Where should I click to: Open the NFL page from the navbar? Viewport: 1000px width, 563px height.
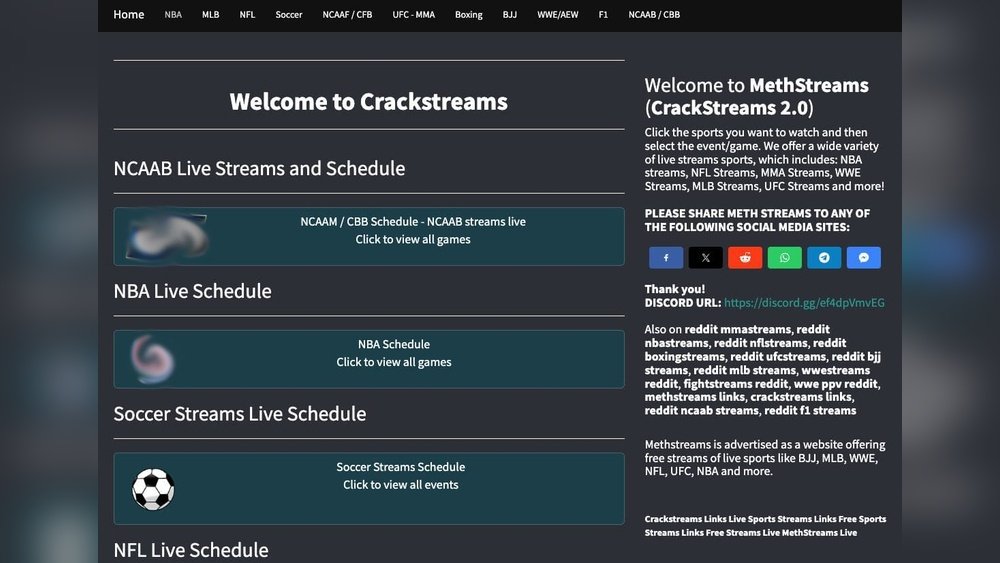(247, 15)
